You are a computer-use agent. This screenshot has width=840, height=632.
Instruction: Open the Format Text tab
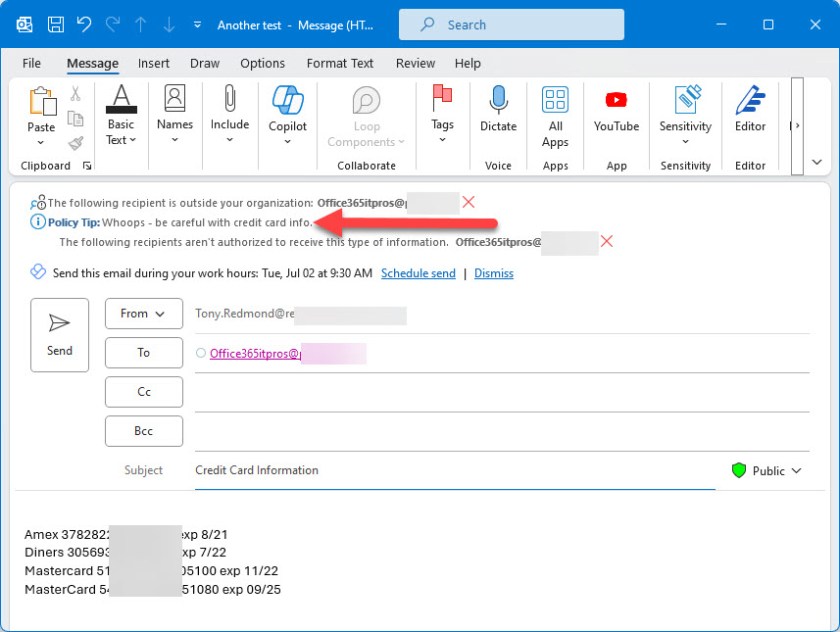[340, 63]
